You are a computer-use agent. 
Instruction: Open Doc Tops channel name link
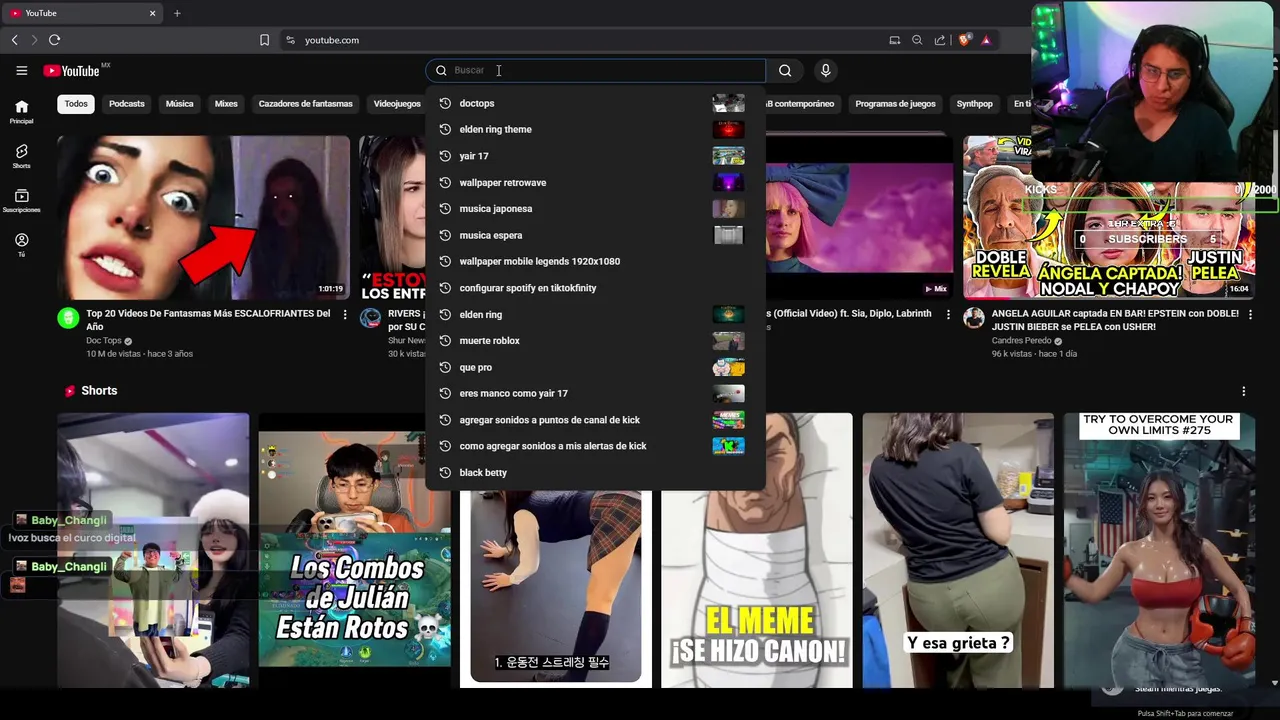[104, 341]
